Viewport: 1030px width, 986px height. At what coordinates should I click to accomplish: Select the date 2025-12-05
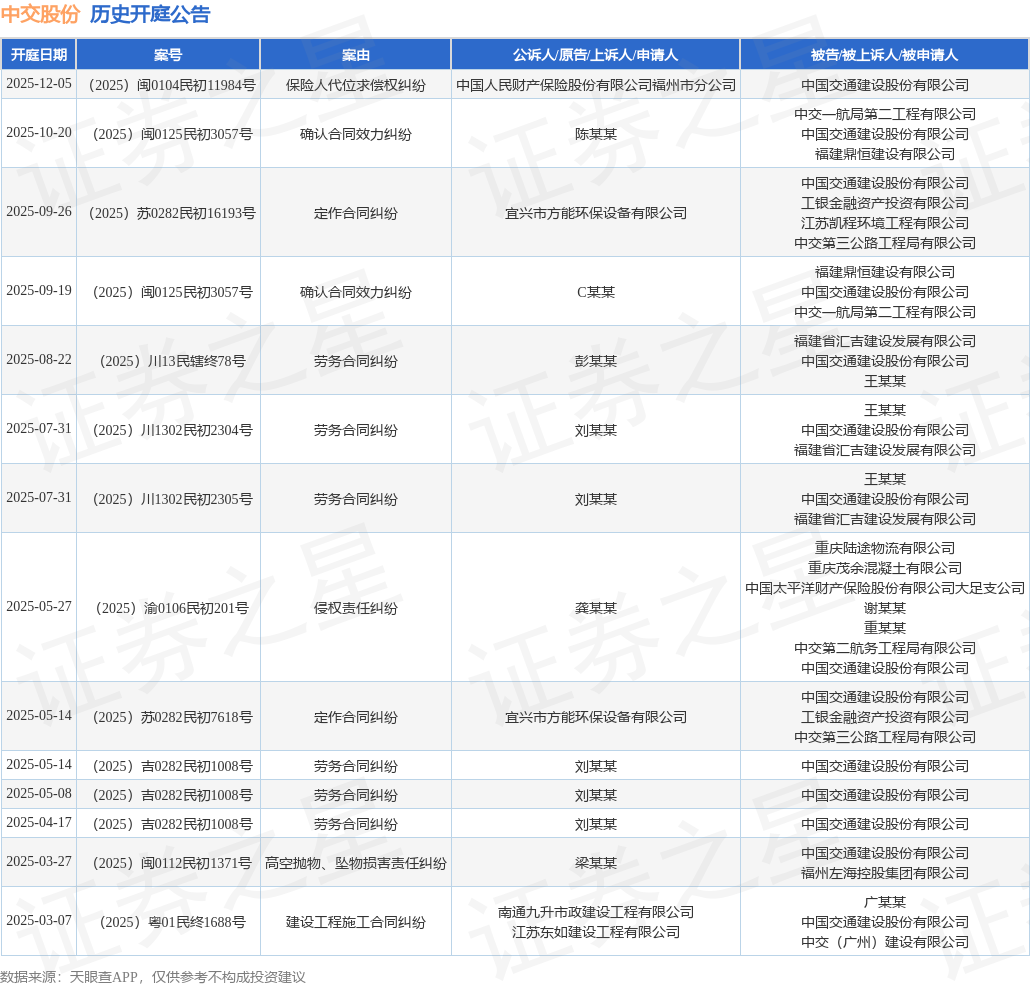click(x=39, y=83)
